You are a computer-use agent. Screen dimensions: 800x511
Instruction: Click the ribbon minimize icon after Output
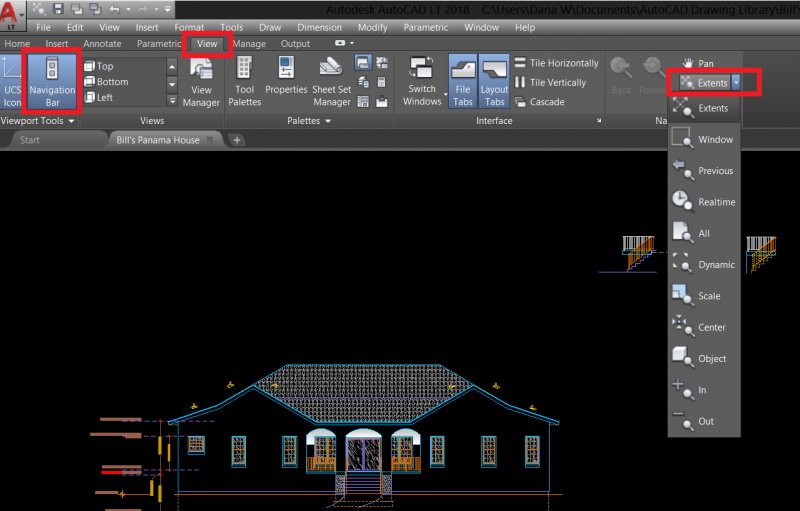(x=340, y=43)
